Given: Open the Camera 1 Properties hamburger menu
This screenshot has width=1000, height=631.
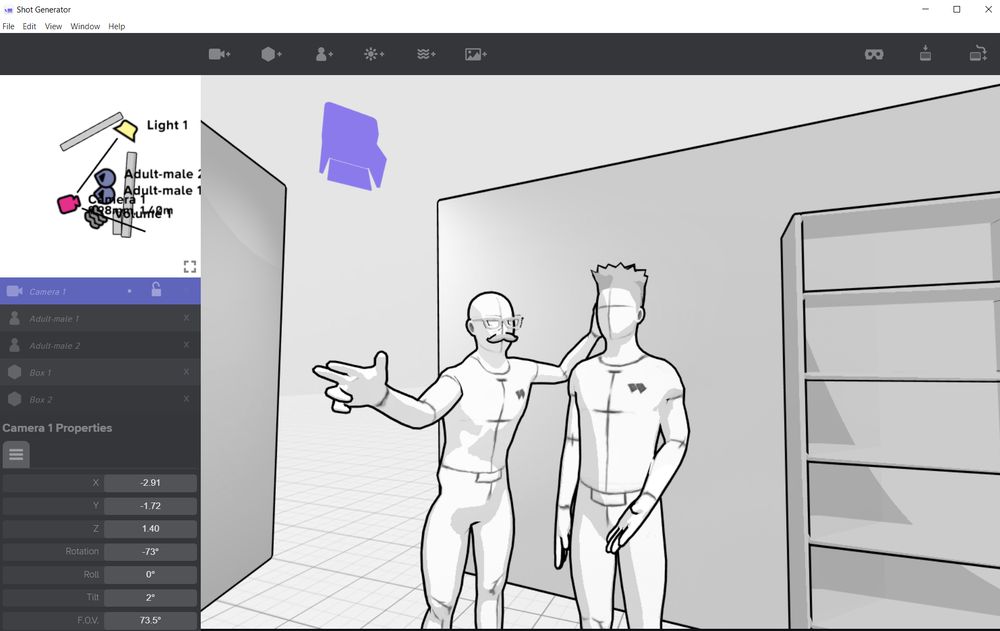Looking at the screenshot, I should [x=16, y=454].
